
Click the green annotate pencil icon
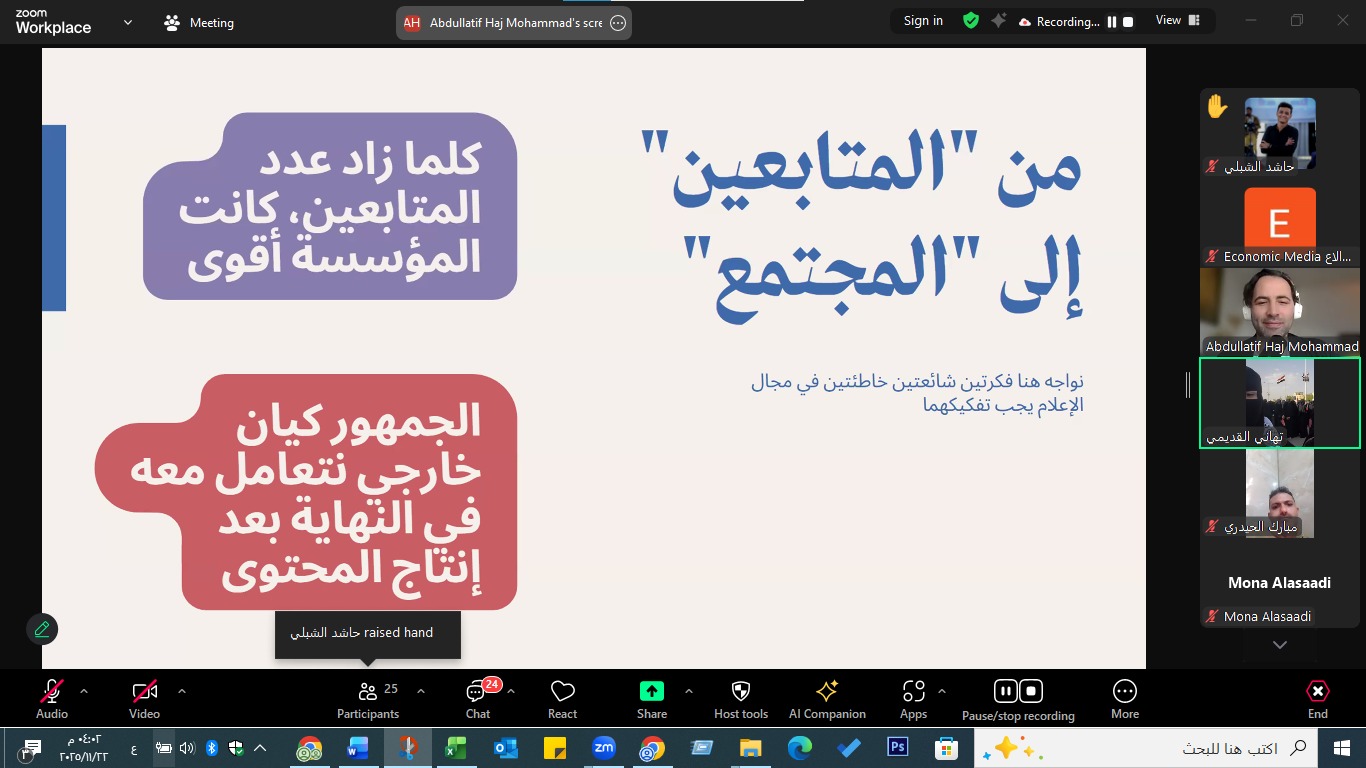(x=42, y=629)
